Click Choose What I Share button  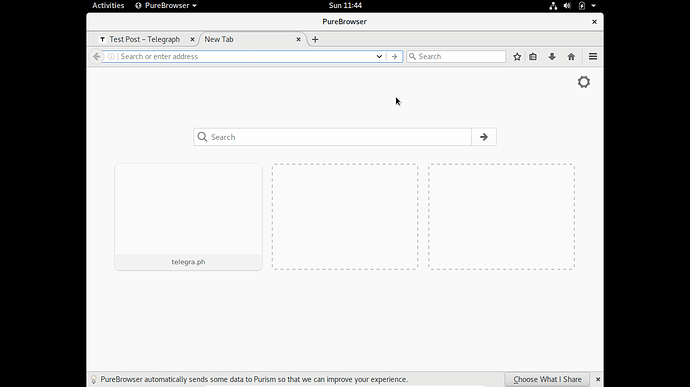pyautogui.click(x=547, y=379)
